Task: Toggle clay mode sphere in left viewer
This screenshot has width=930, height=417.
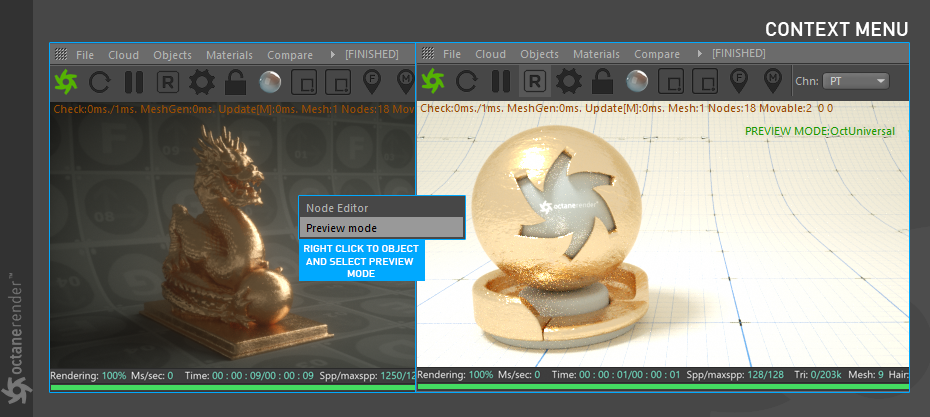Action: (270, 82)
